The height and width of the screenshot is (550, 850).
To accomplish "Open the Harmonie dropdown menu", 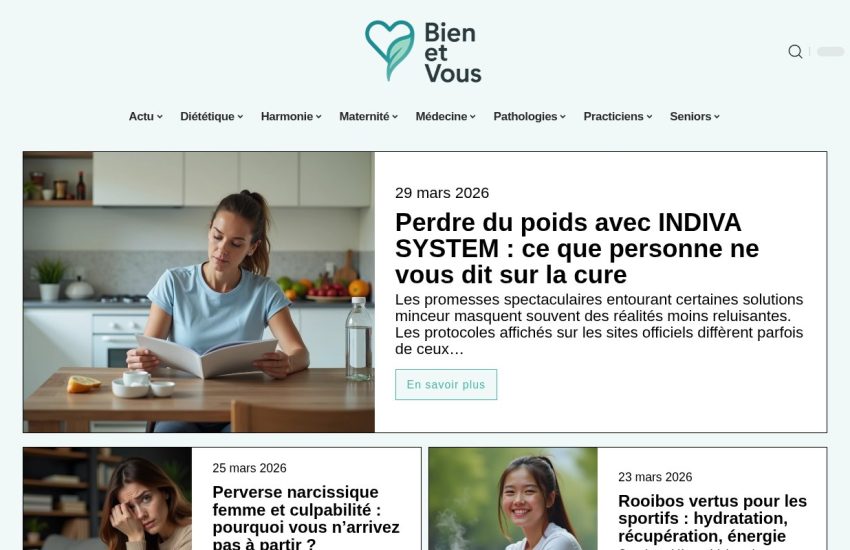I will click(x=291, y=117).
